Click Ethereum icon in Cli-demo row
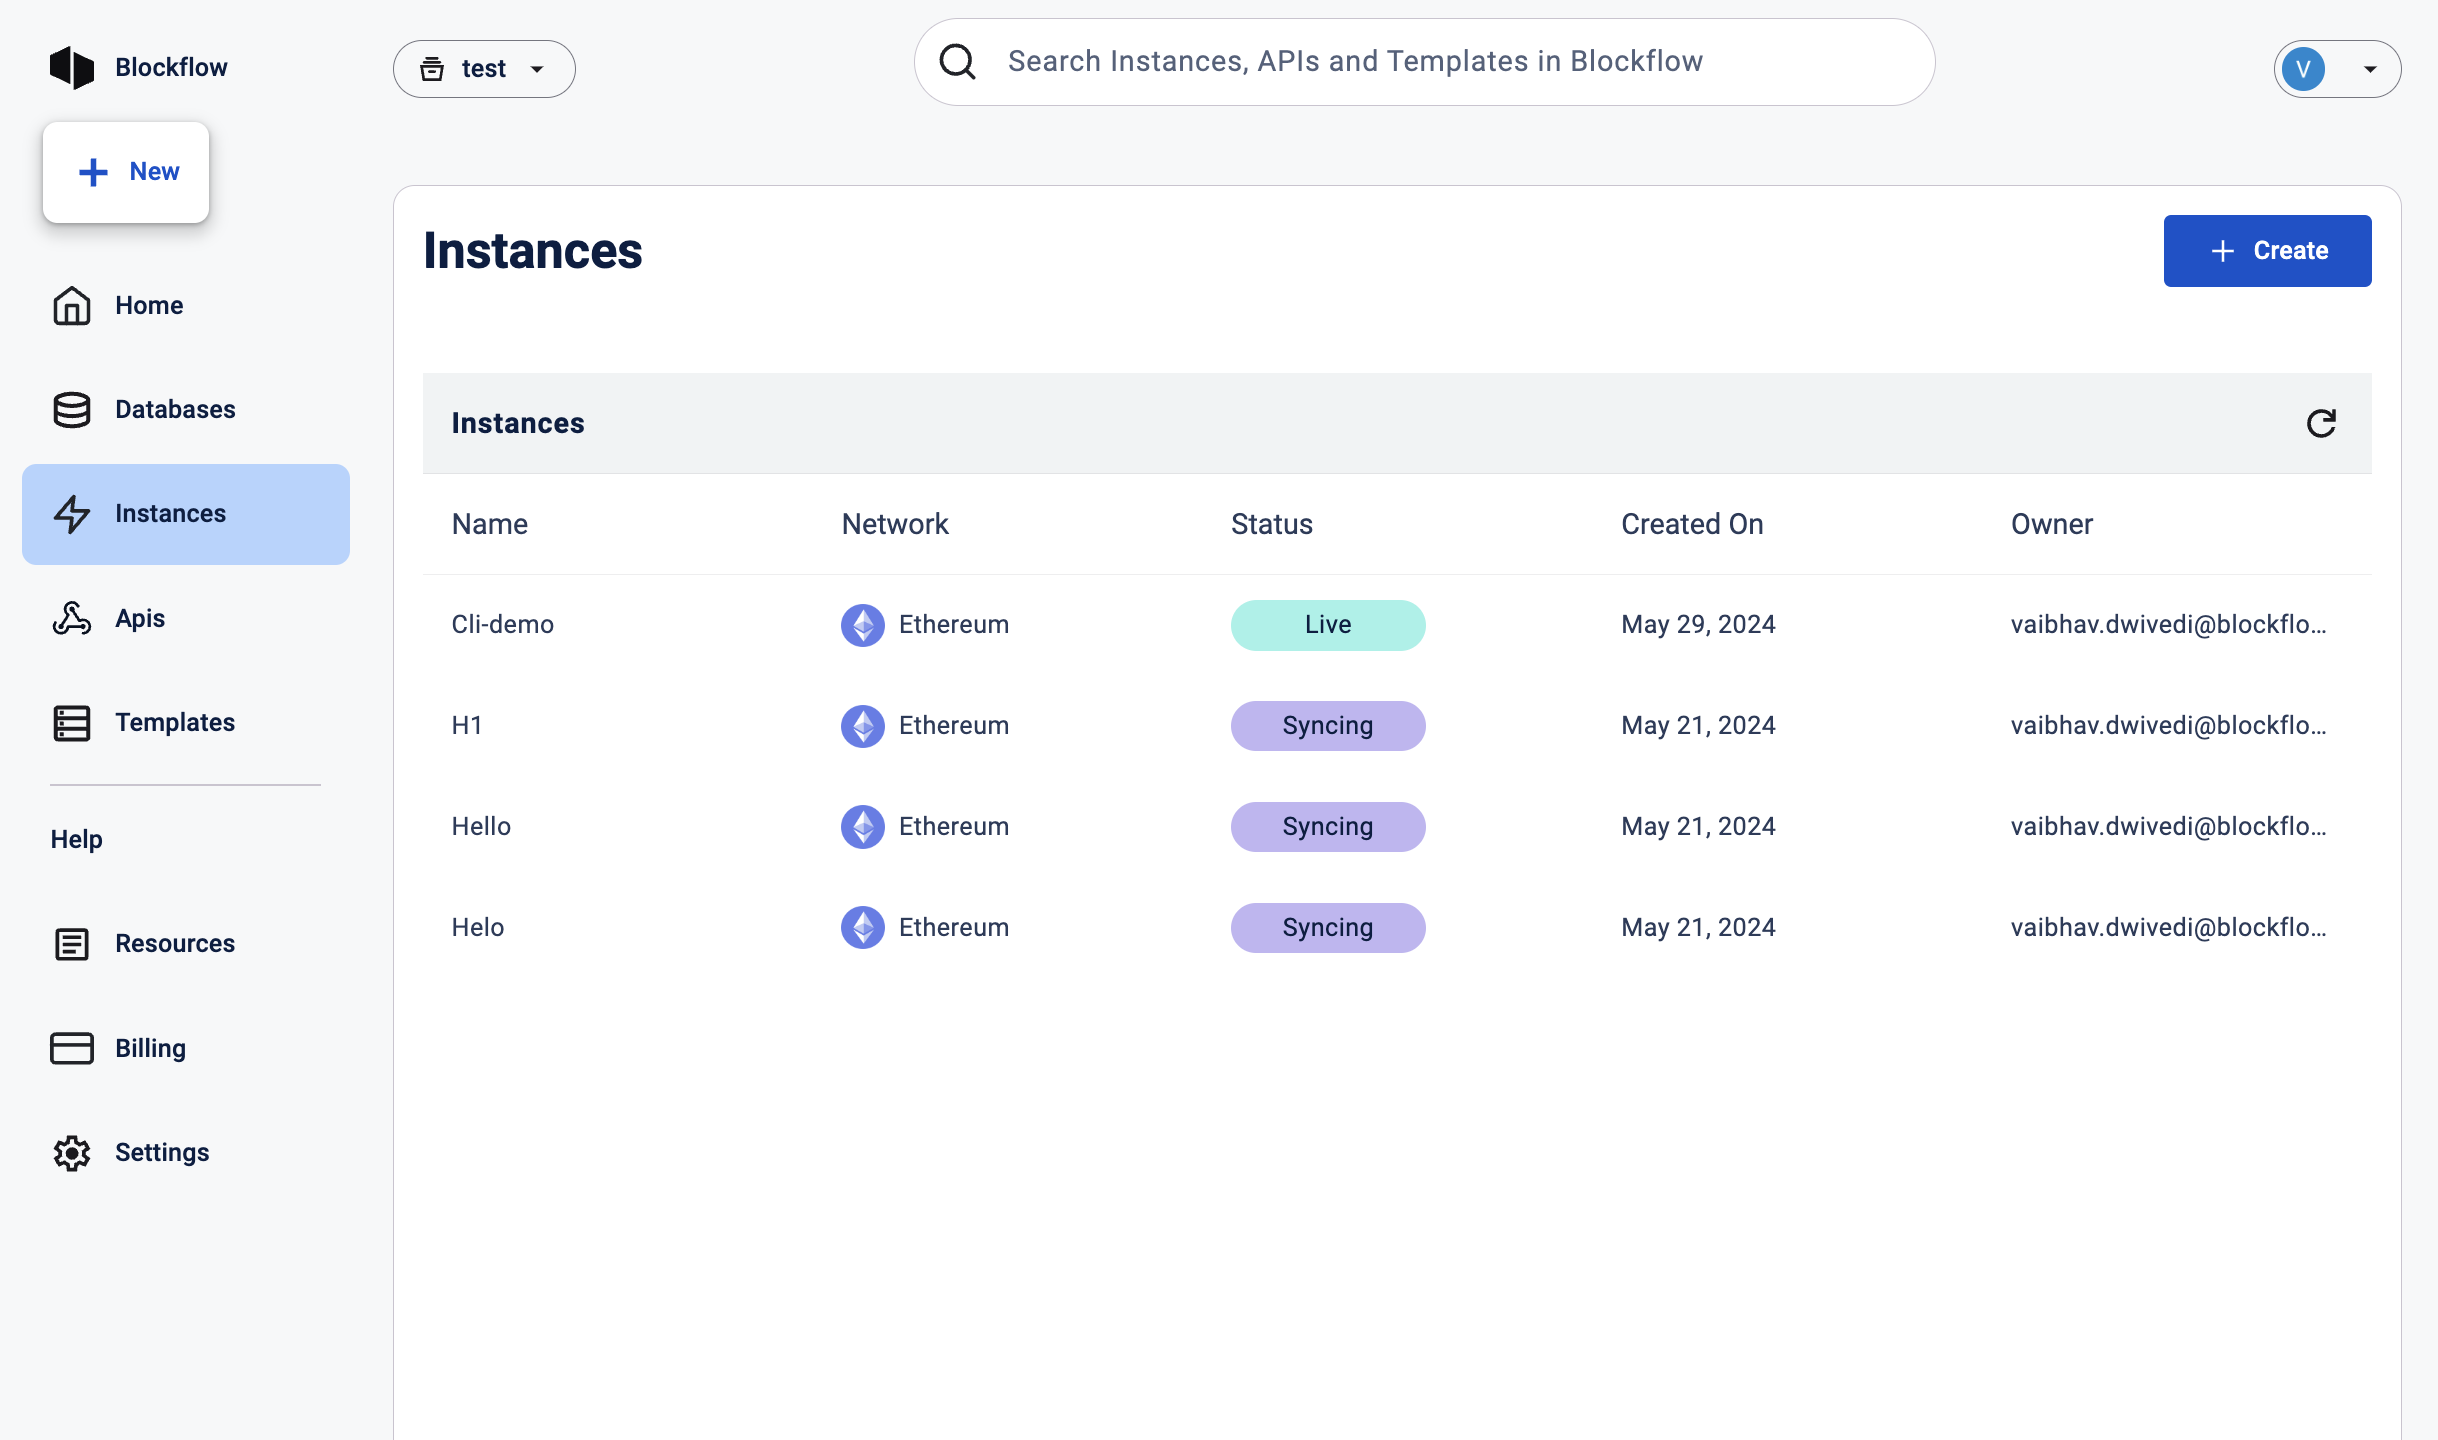 [x=862, y=625]
